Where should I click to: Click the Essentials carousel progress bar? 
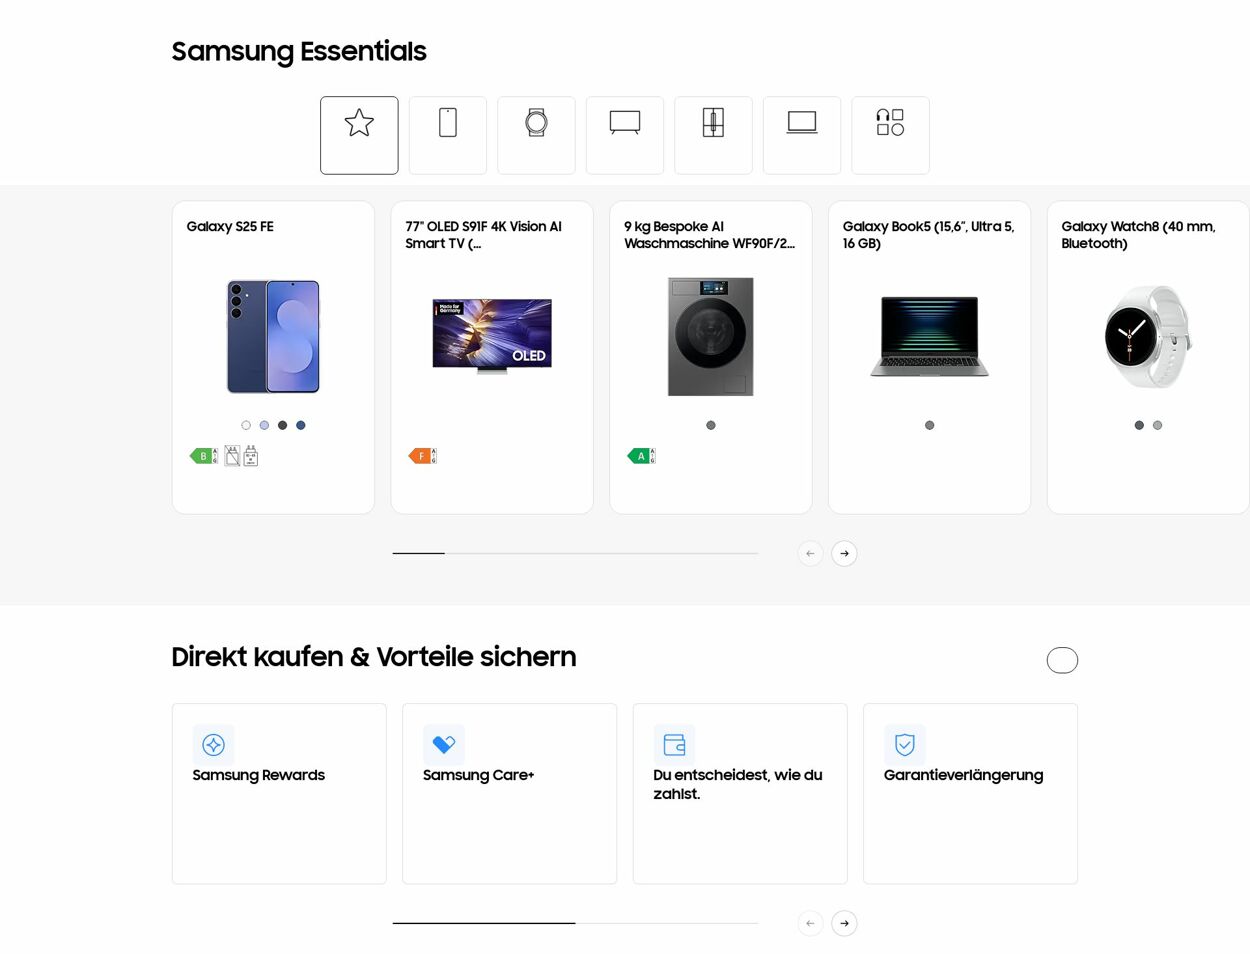click(x=575, y=553)
